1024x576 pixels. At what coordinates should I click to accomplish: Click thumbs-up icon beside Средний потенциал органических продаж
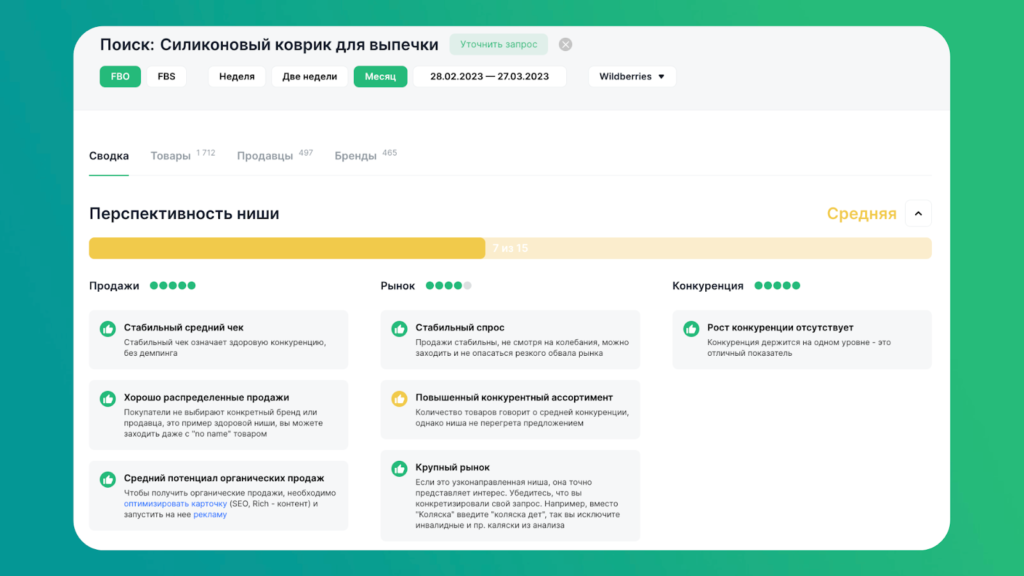[108, 479]
